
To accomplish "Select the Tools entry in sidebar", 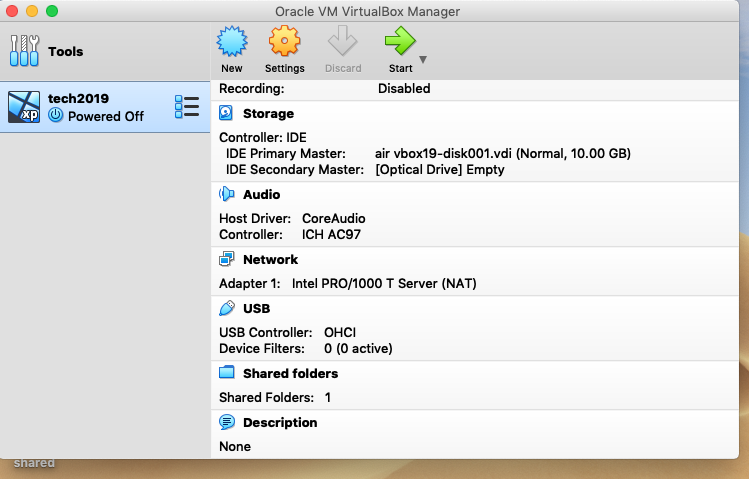I will [x=105, y=51].
